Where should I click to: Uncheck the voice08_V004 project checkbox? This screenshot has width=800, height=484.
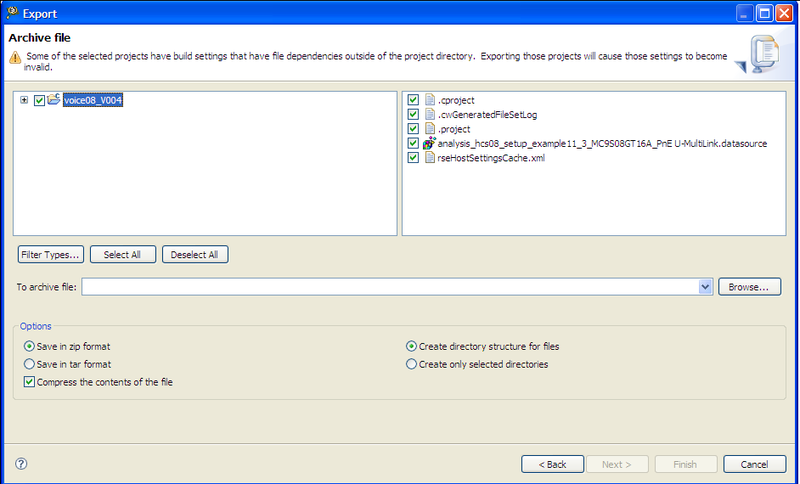[x=39, y=100]
